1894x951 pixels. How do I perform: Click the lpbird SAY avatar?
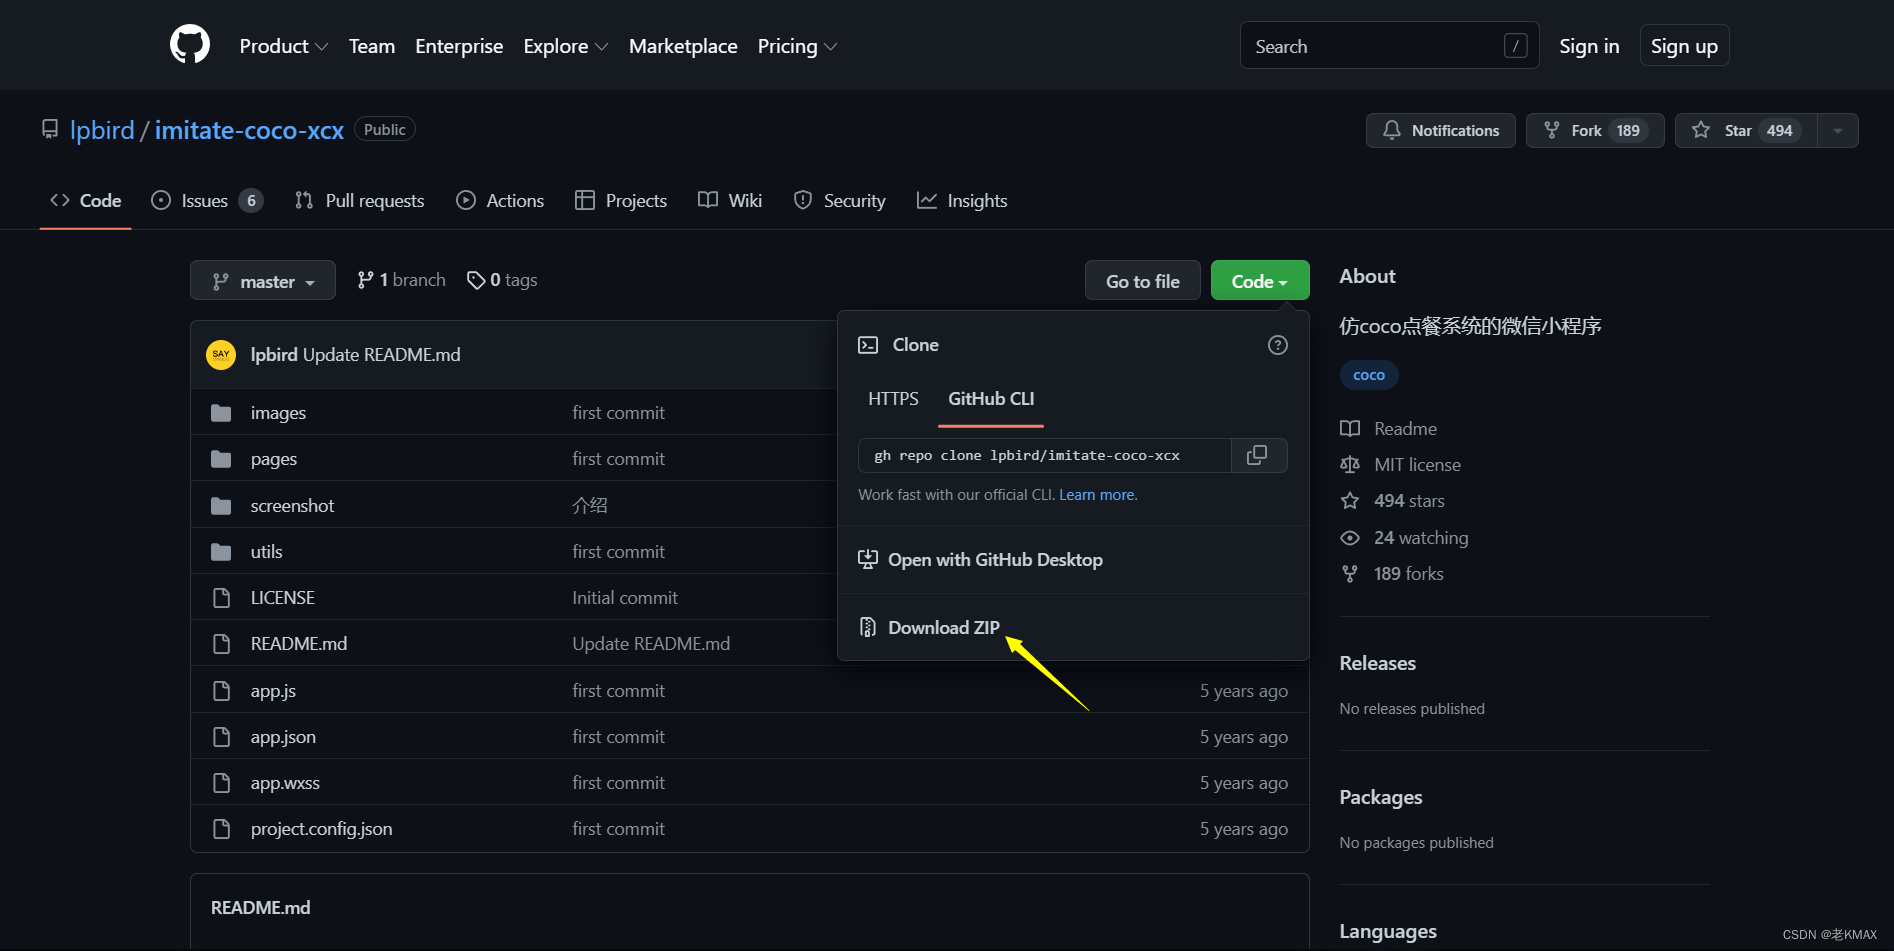[221, 355]
